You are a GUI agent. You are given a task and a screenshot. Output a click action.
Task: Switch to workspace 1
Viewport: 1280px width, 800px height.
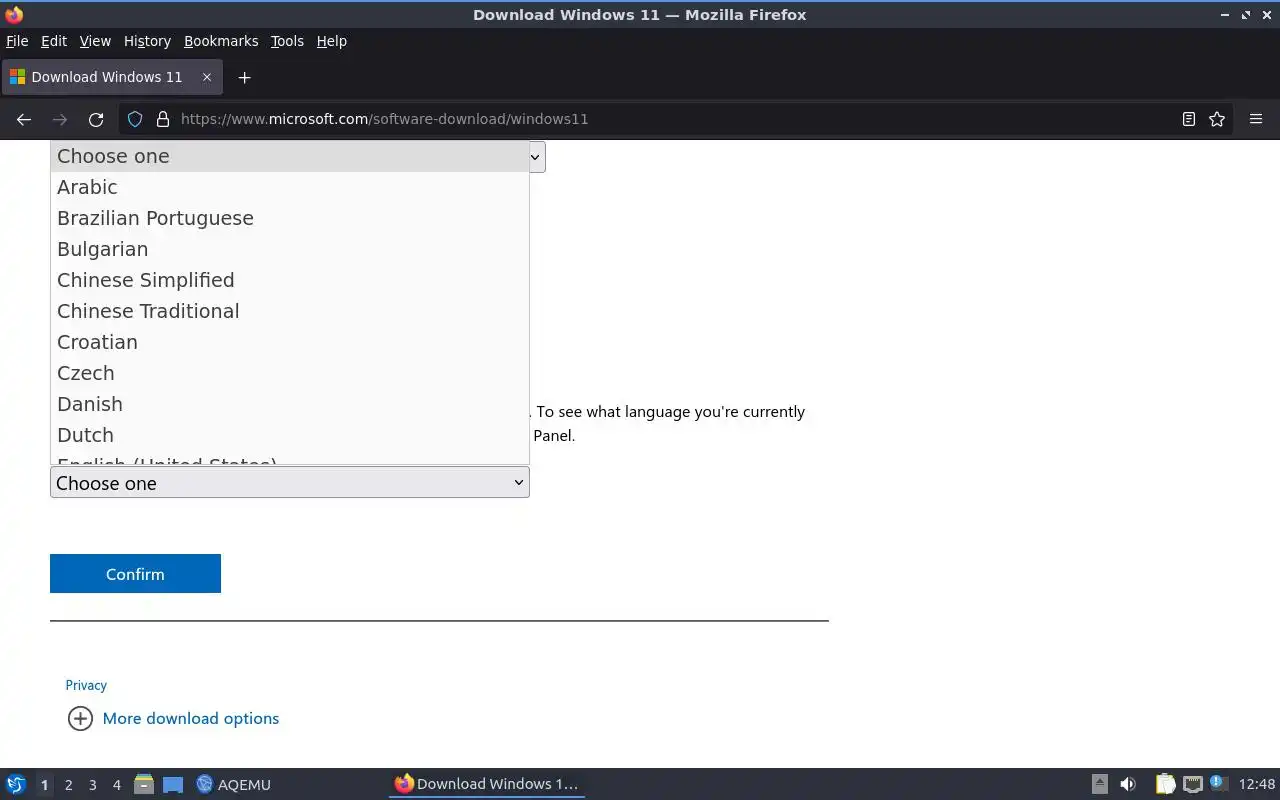[44, 785]
